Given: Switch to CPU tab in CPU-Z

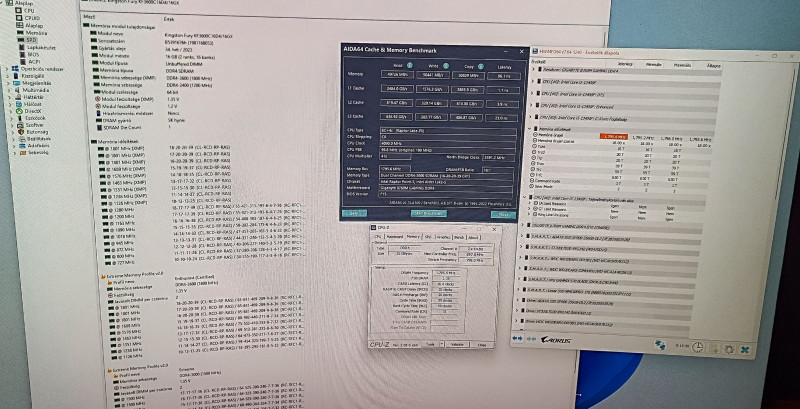Looking at the screenshot, I should [x=378, y=237].
